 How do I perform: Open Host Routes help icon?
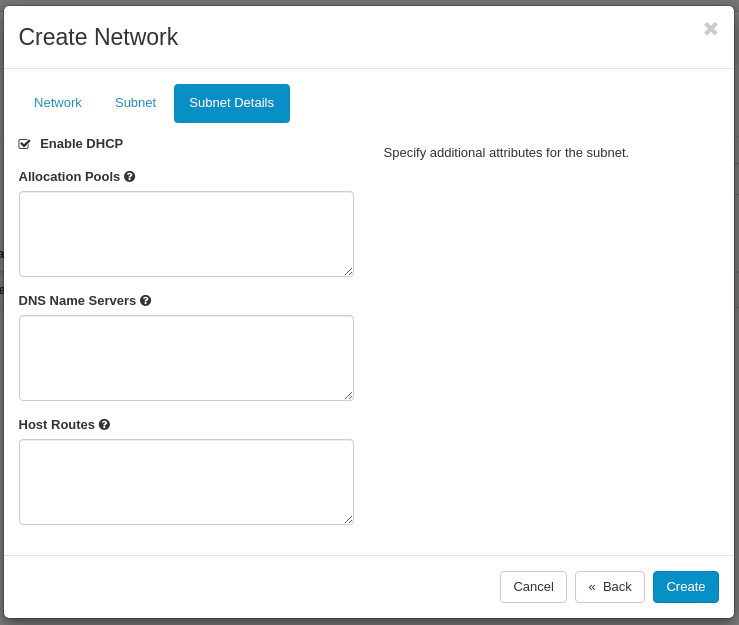pyautogui.click(x=104, y=425)
